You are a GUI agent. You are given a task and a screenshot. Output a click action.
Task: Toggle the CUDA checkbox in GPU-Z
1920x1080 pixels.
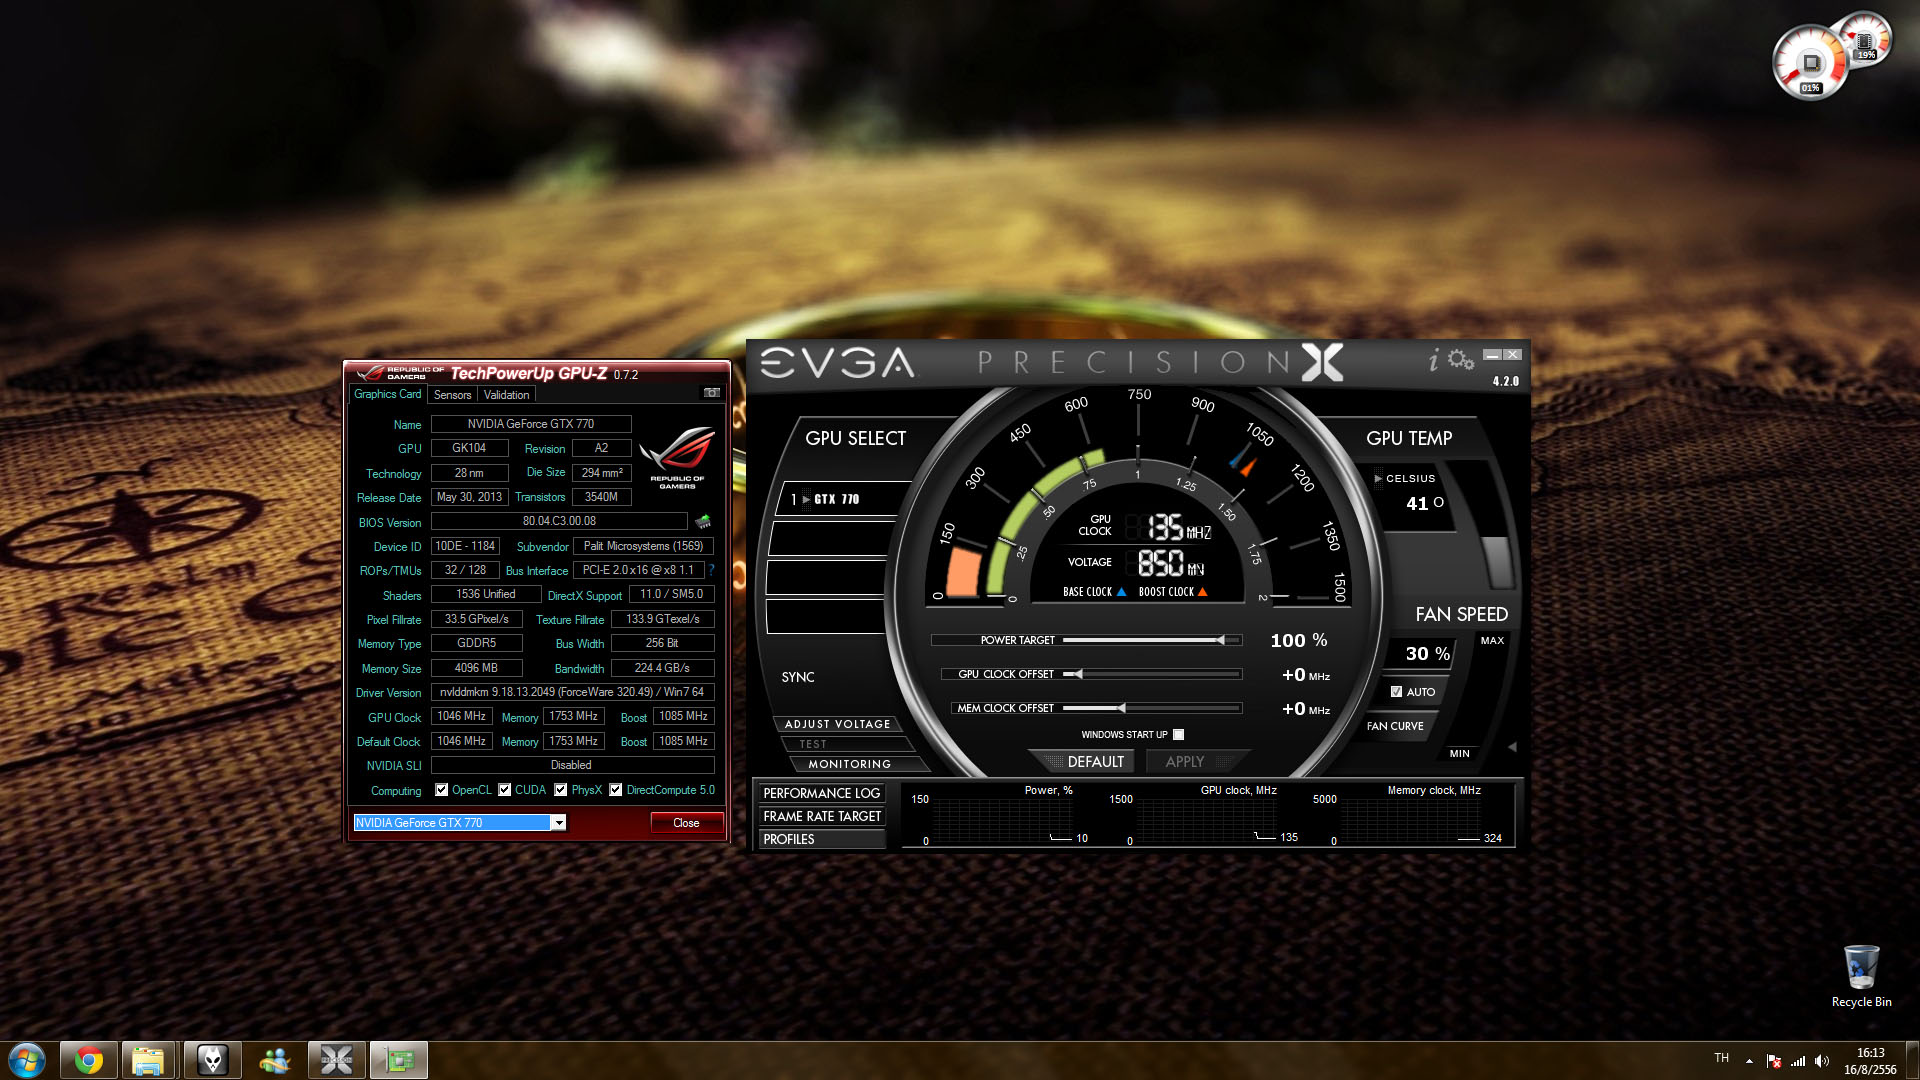(505, 790)
